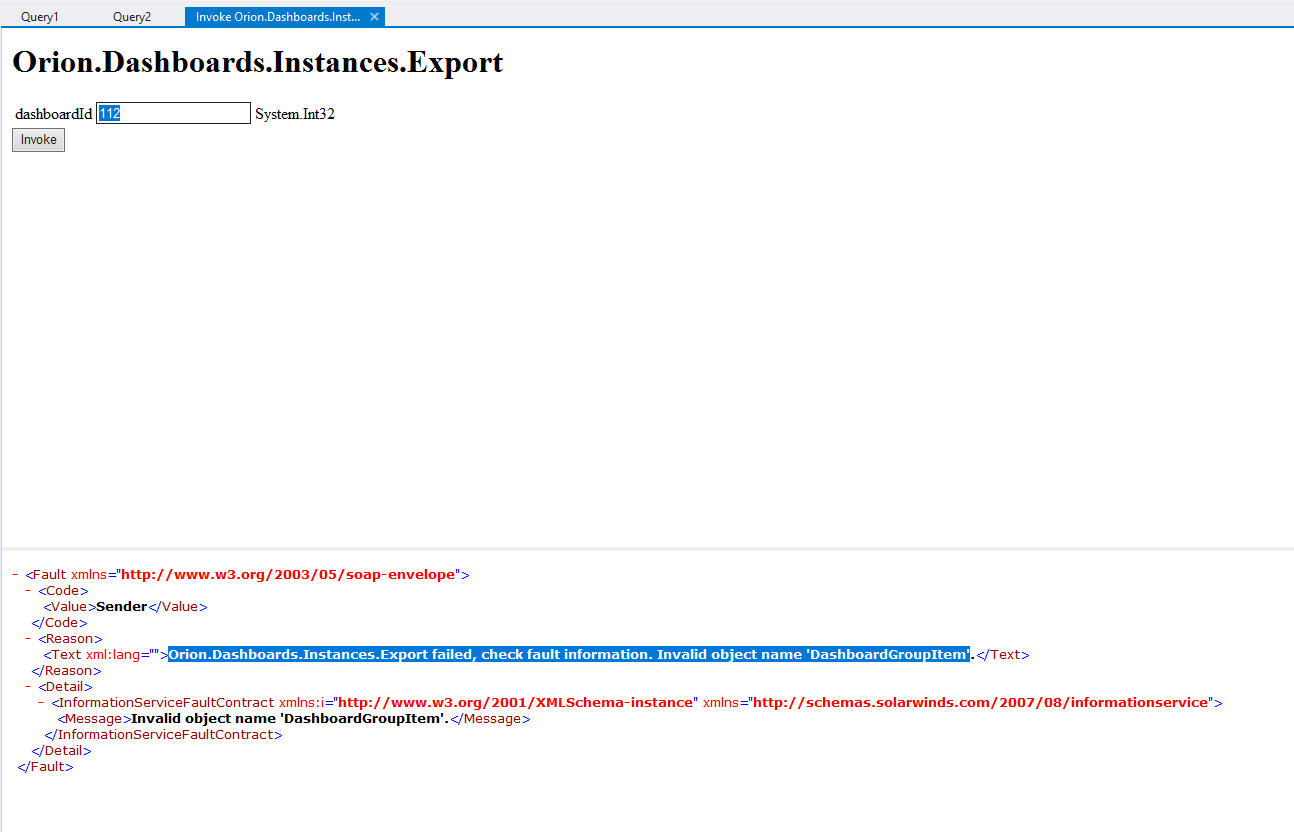The width and height of the screenshot is (1294, 832).
Task: Click the Invoke button
Action: [38, 140]
